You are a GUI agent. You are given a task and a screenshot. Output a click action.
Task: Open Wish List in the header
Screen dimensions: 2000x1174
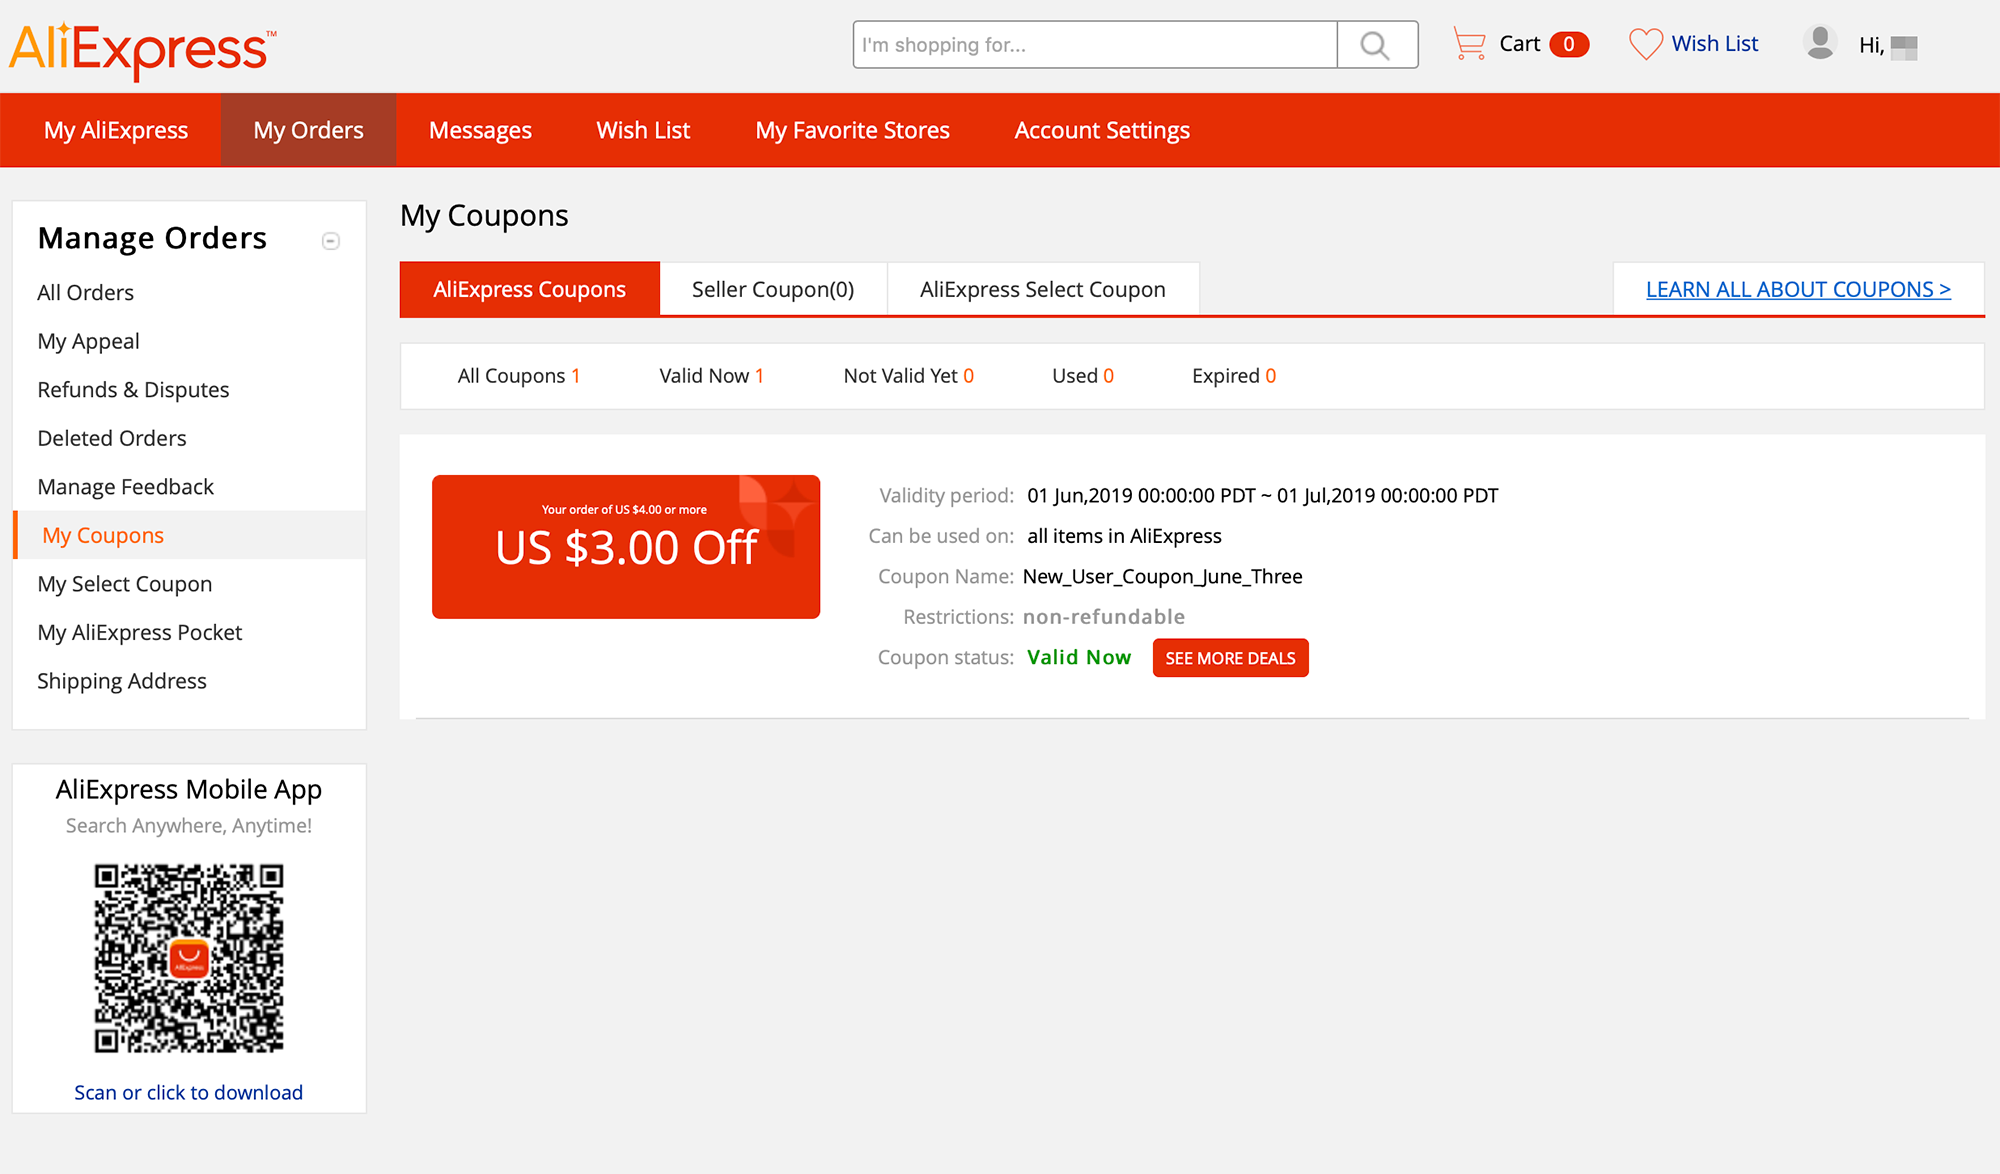(x=1714, y=44)
